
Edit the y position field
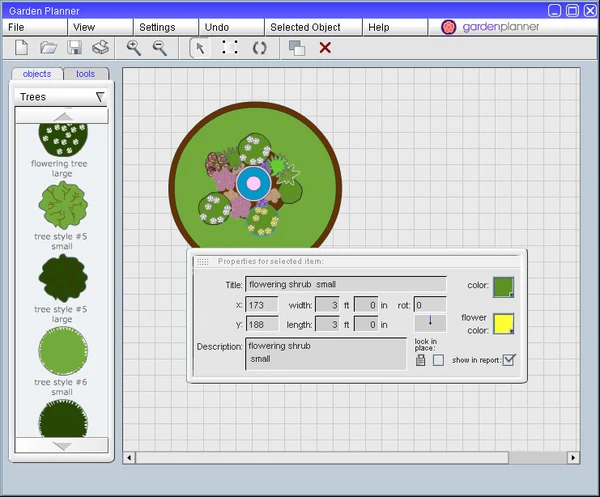click(x=262, y=324)
